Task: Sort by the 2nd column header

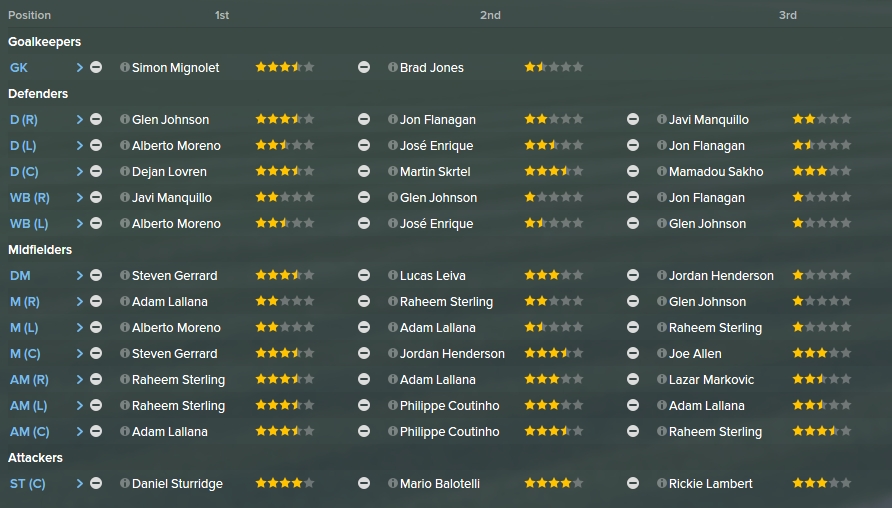Action: coord(490,15)
